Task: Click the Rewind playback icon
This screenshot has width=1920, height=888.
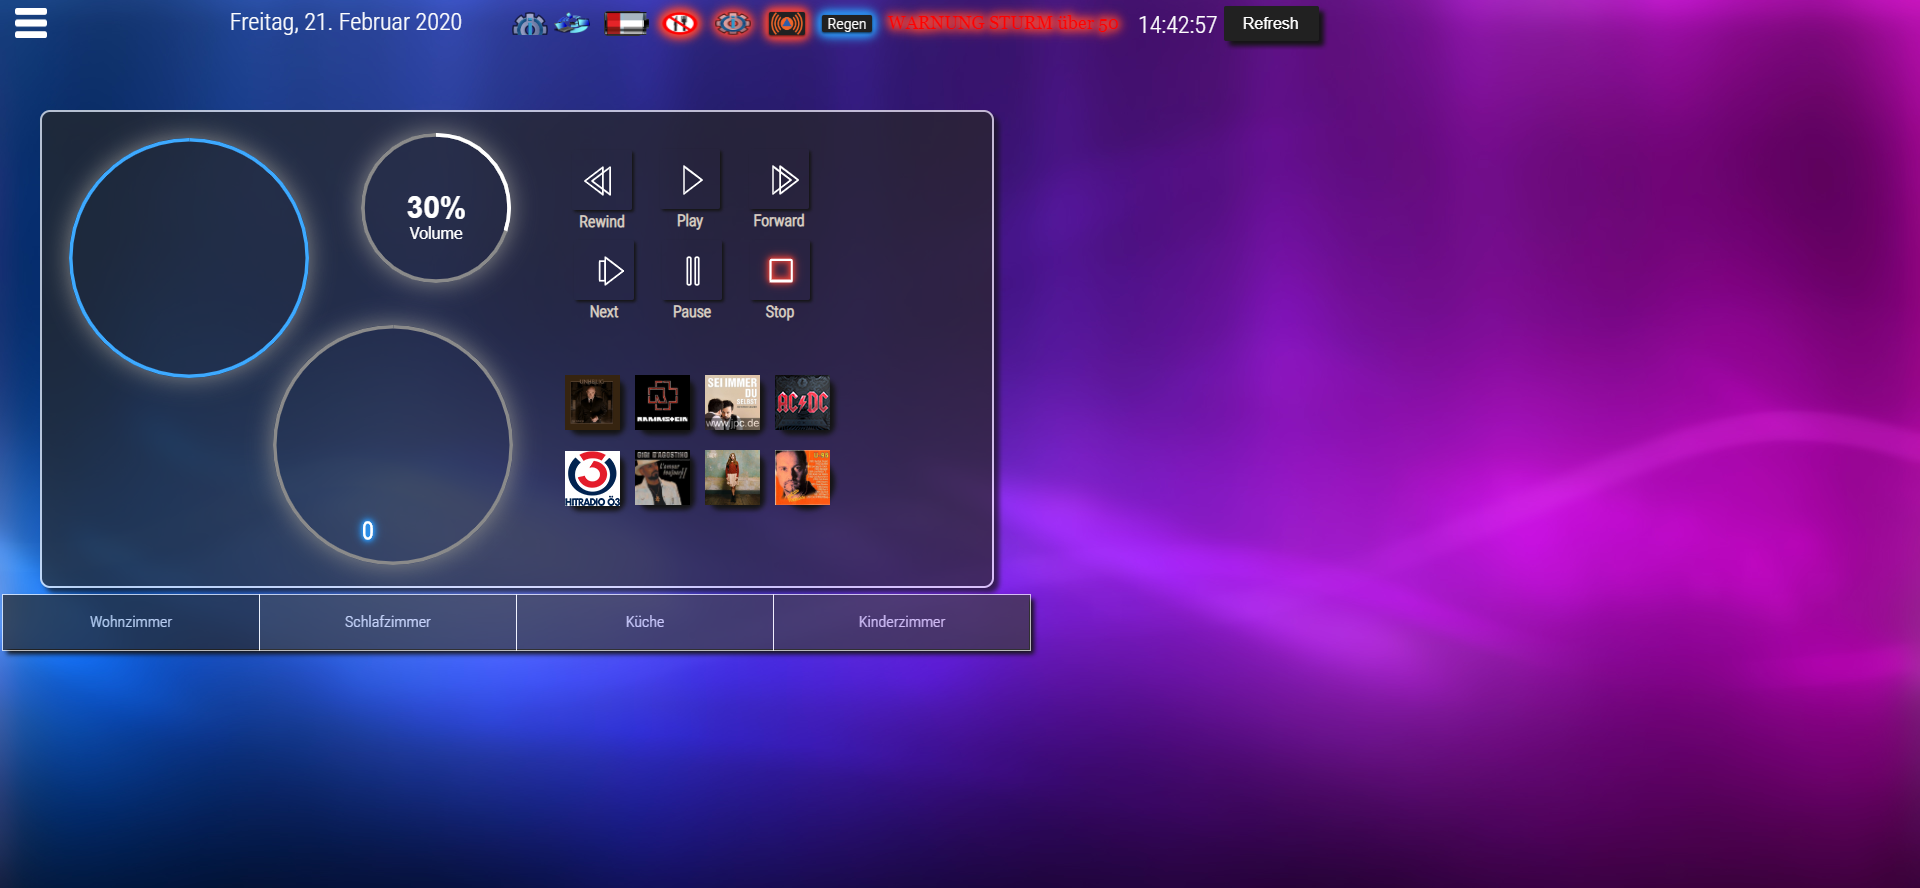Action: (x=600, y=182)
